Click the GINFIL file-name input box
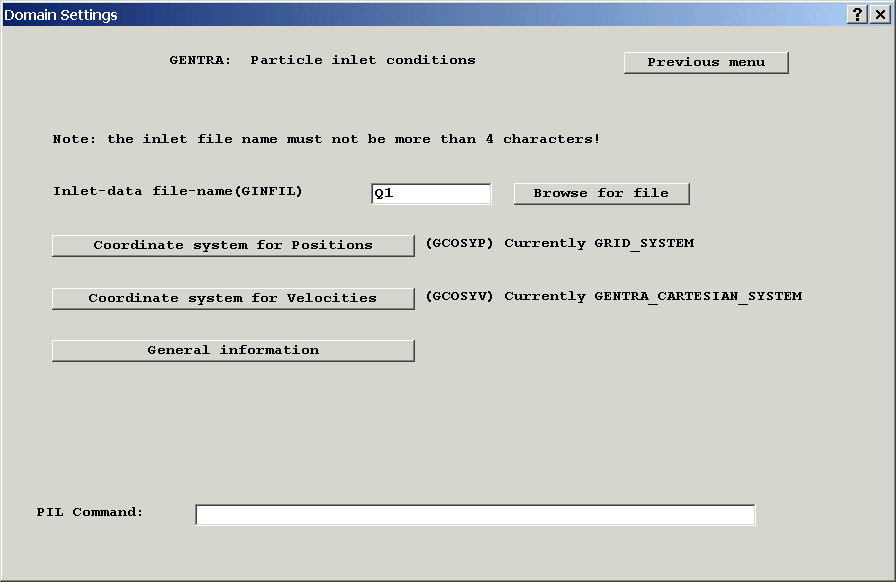Screen dimensions: 896x582 tap(431, 193)
